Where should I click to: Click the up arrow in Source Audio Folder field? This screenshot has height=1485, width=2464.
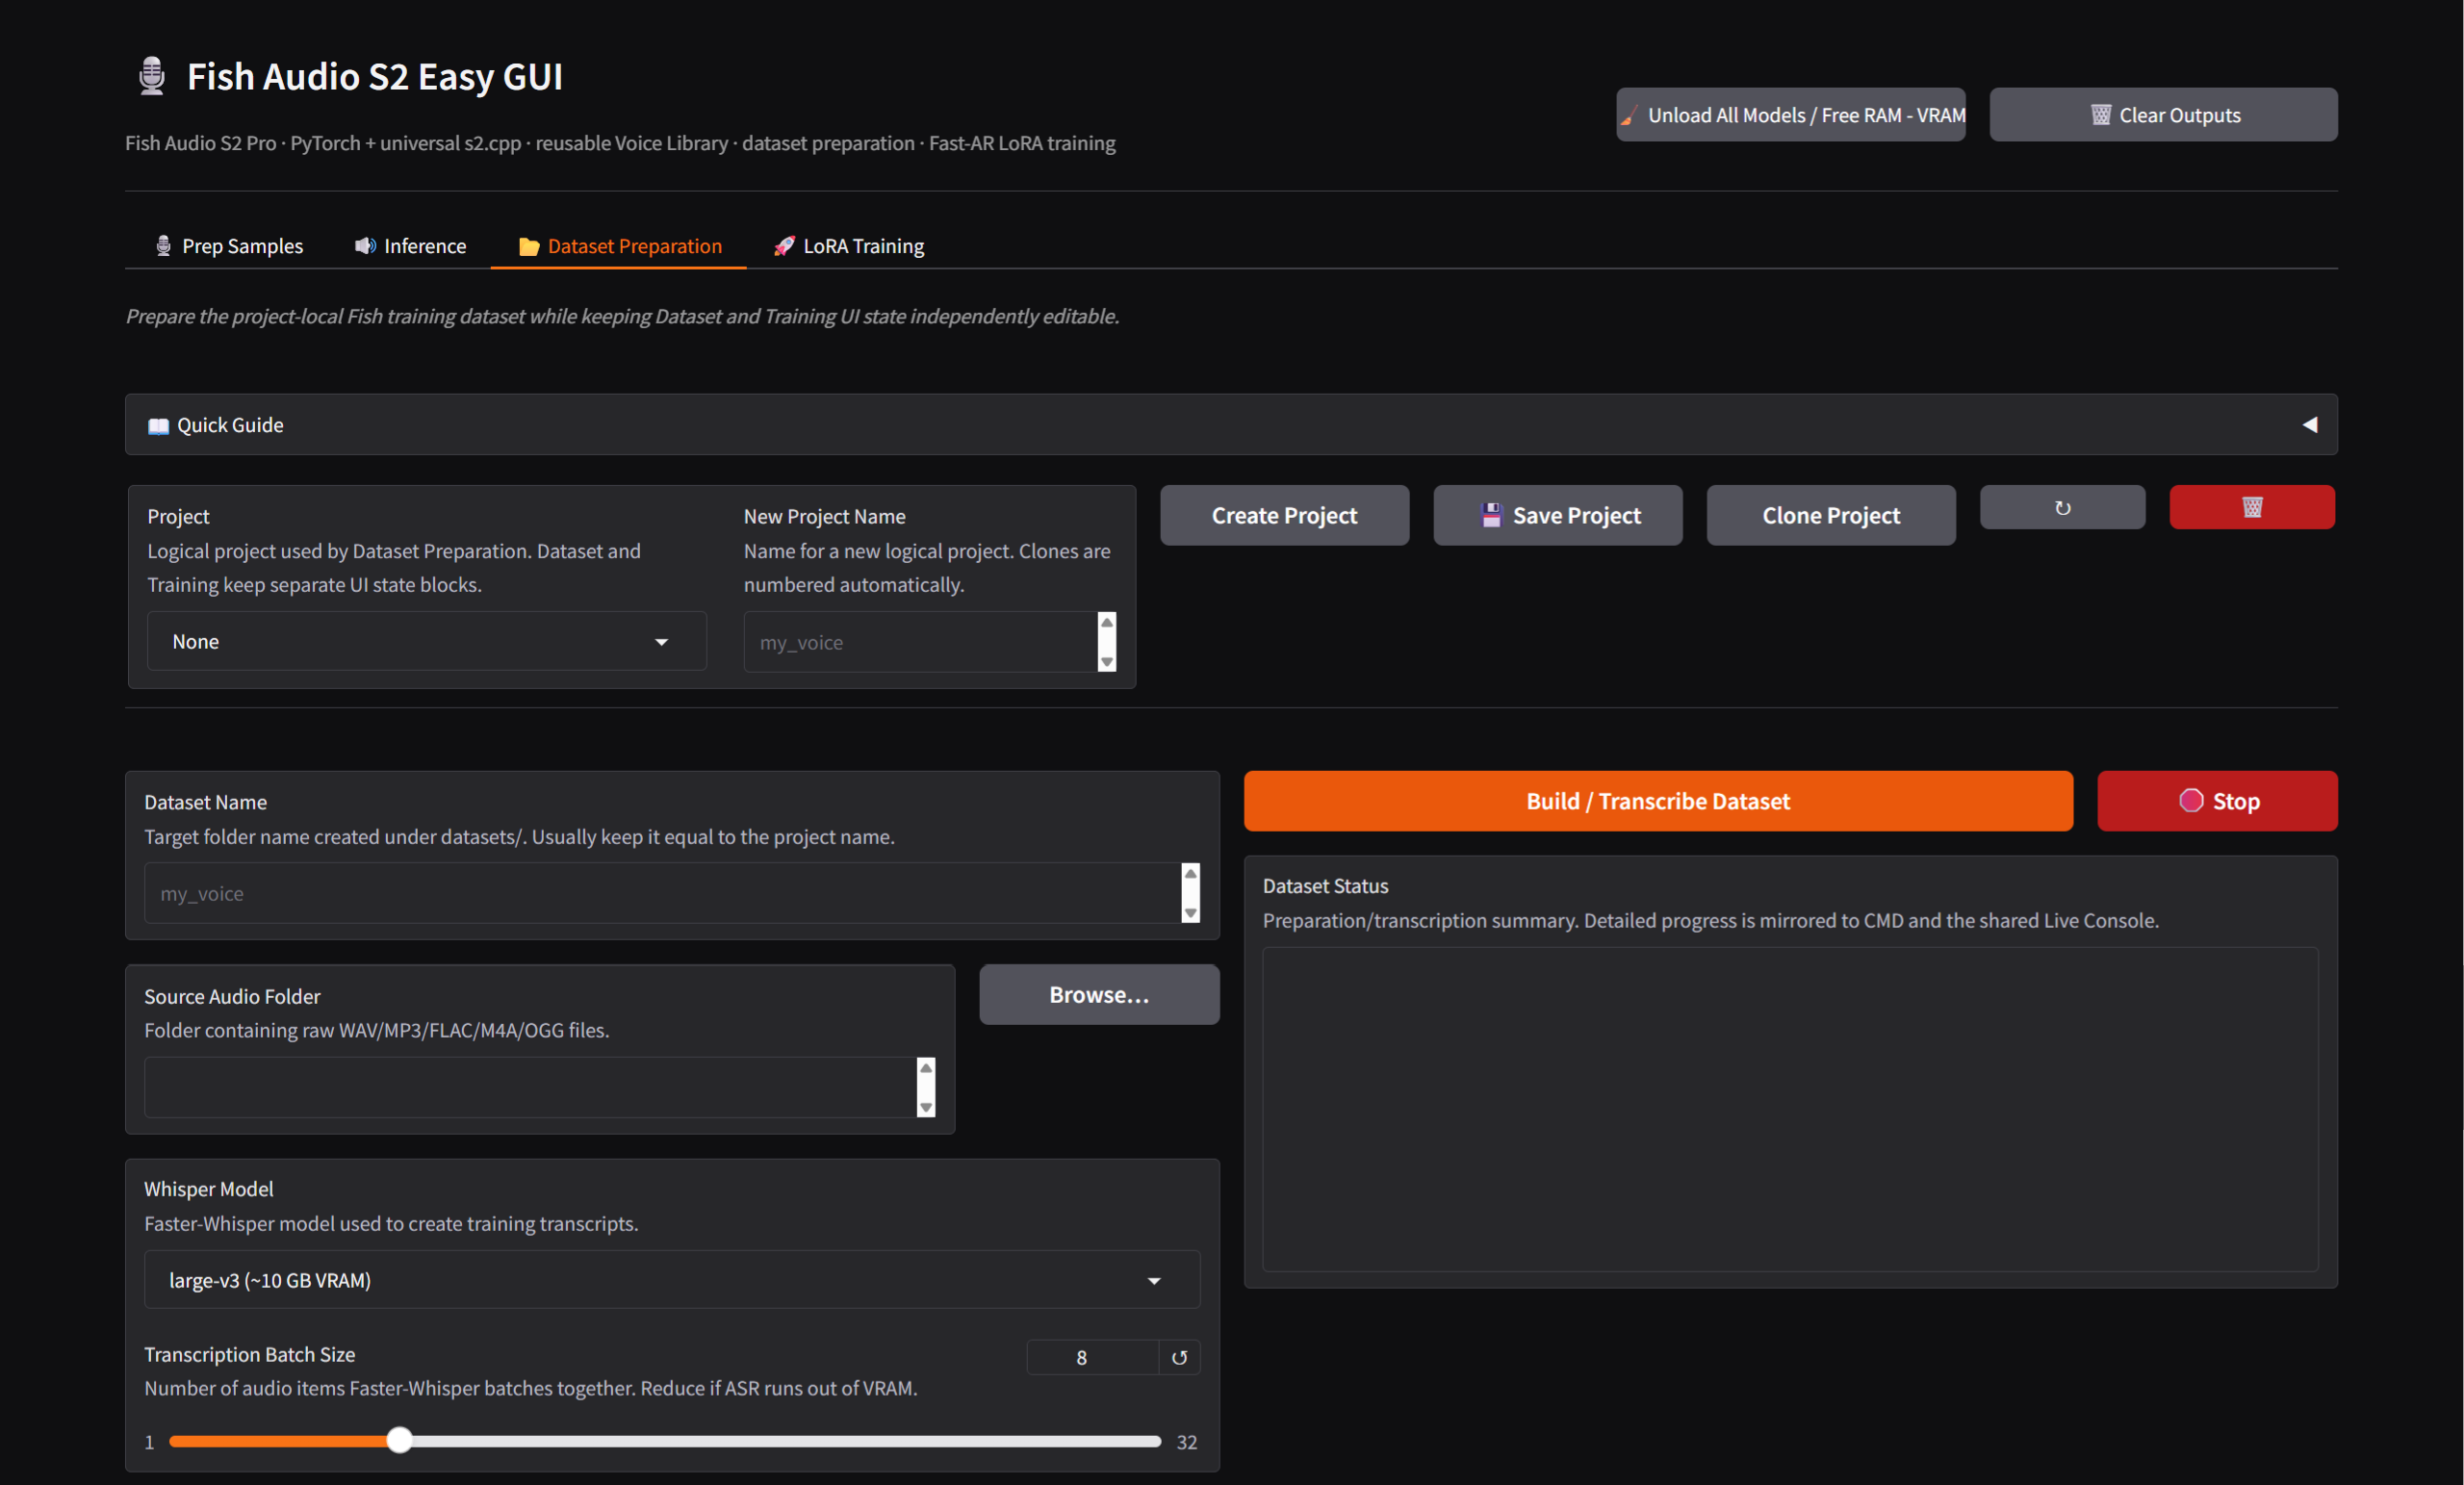pyautogui.click(x=926, y=1067)
